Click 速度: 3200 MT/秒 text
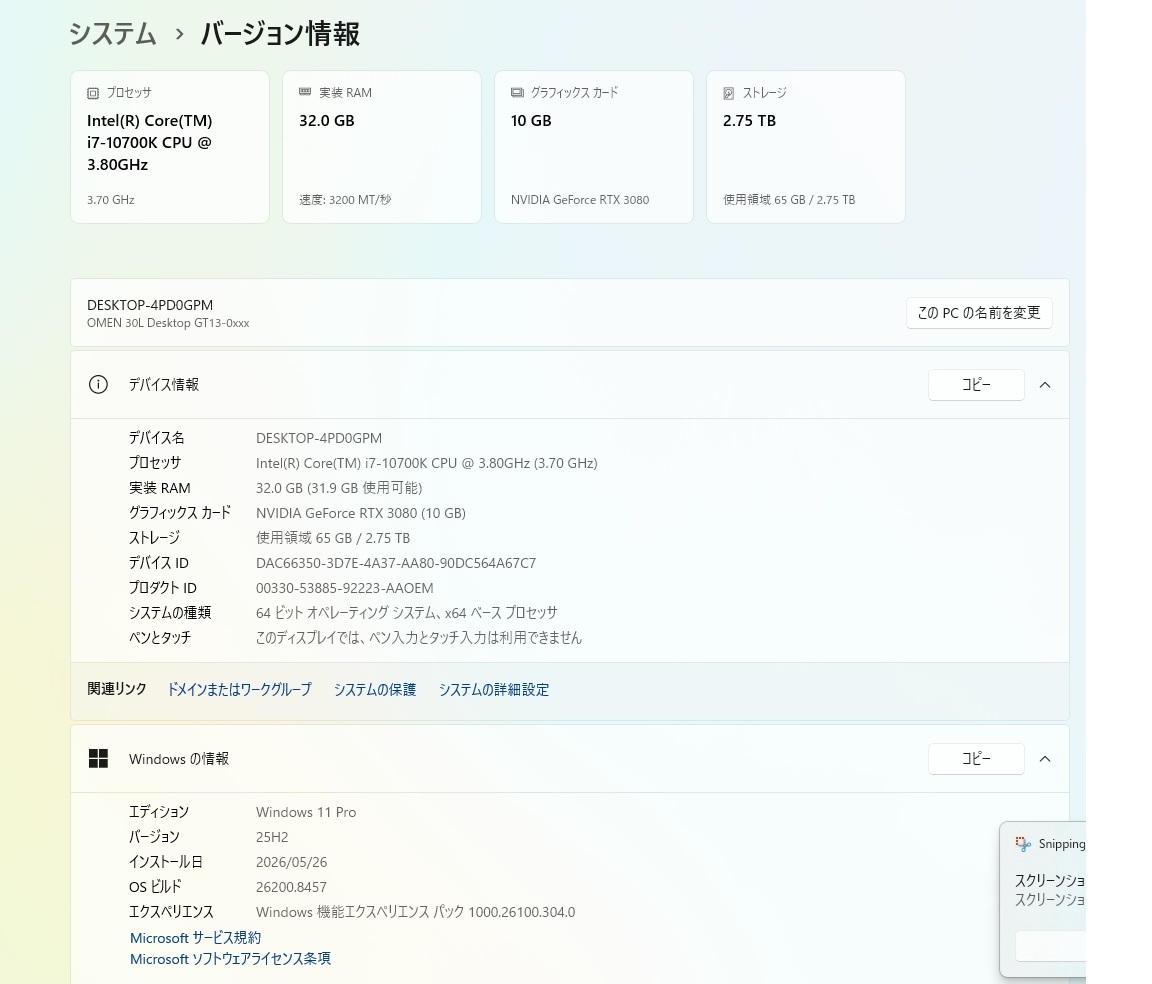The width and height of the screenshot is (1152, 984). pyautogui.click(x=345, y=200)
